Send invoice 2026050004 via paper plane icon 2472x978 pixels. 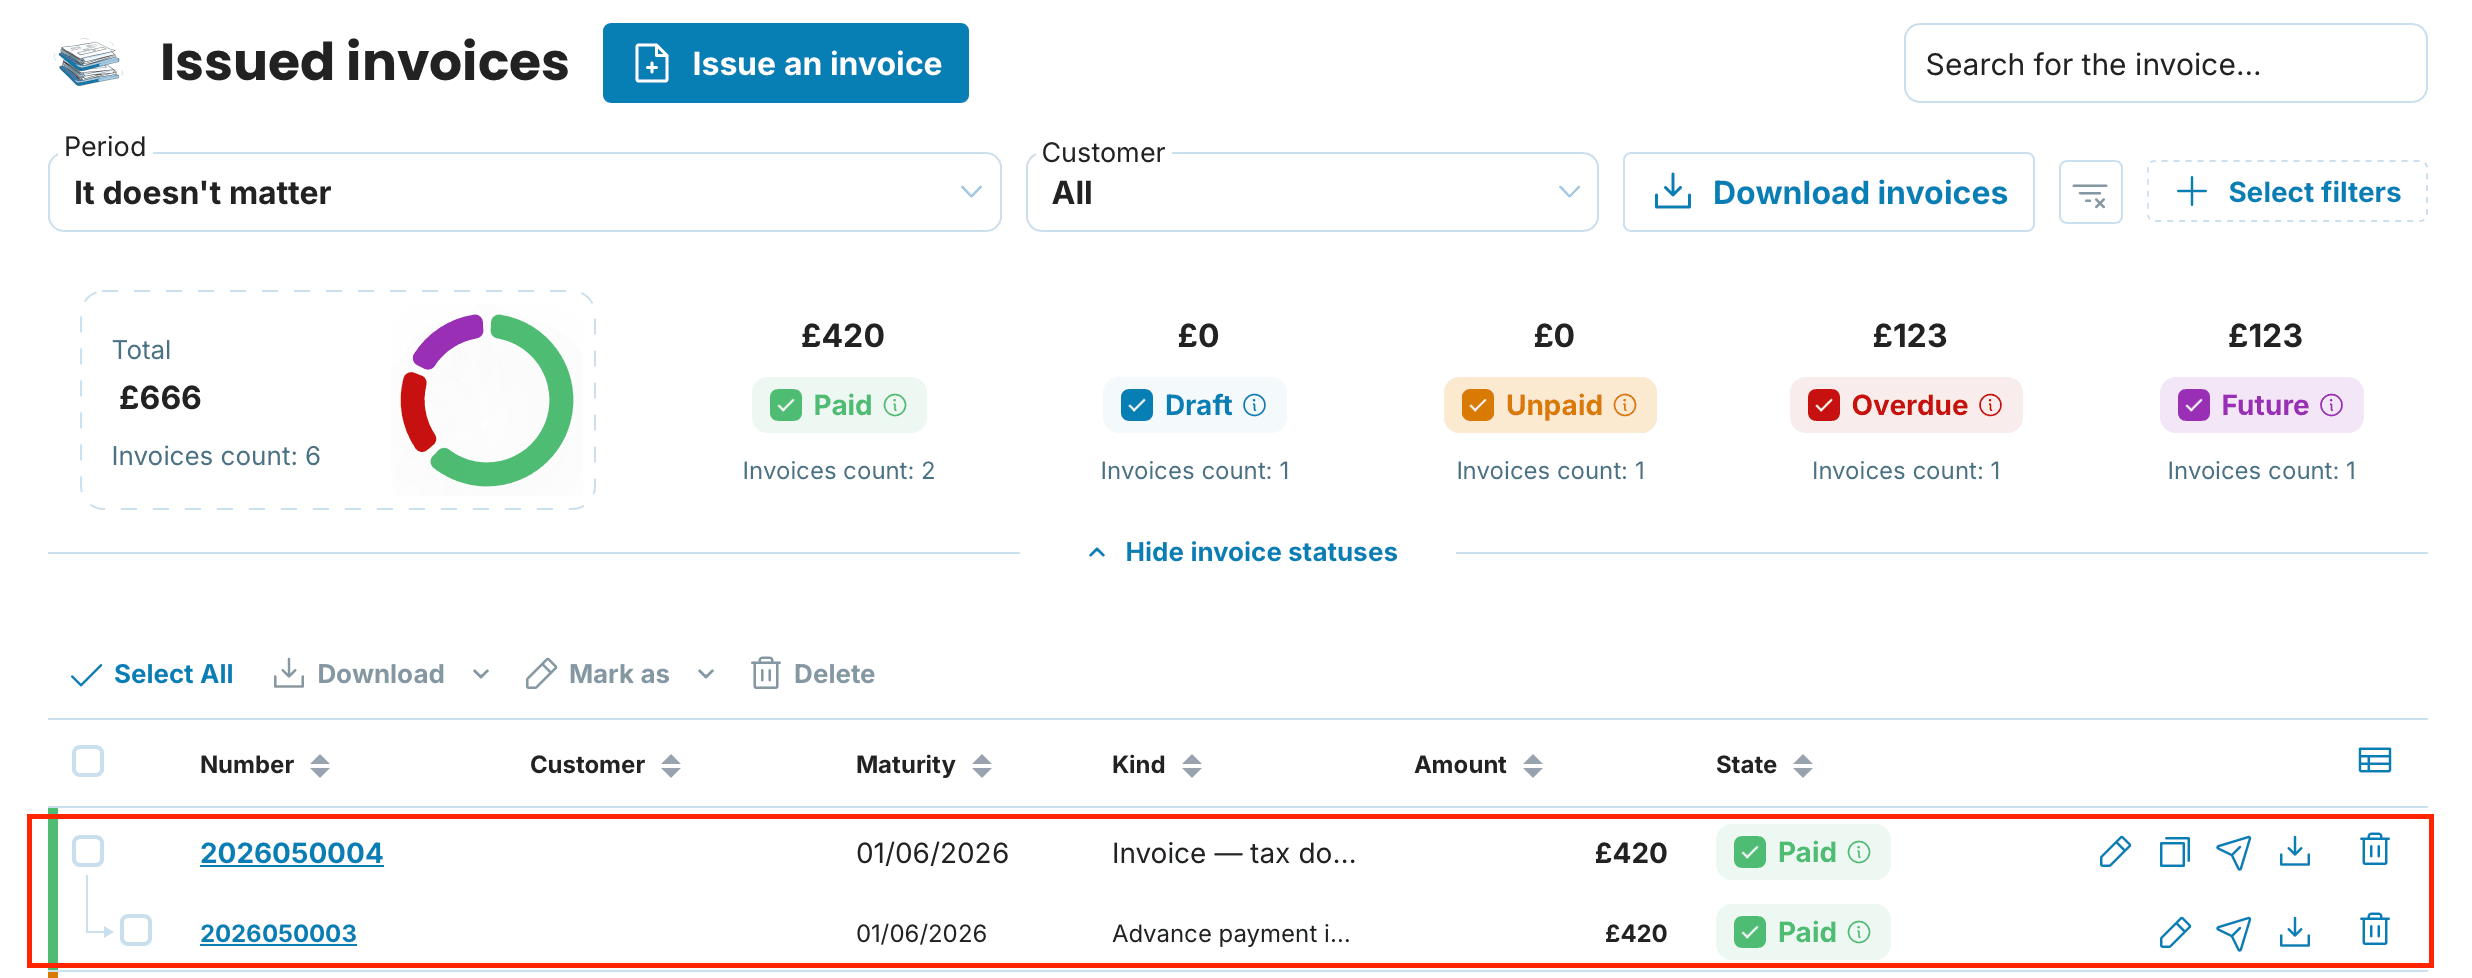tap(2234, 852)
